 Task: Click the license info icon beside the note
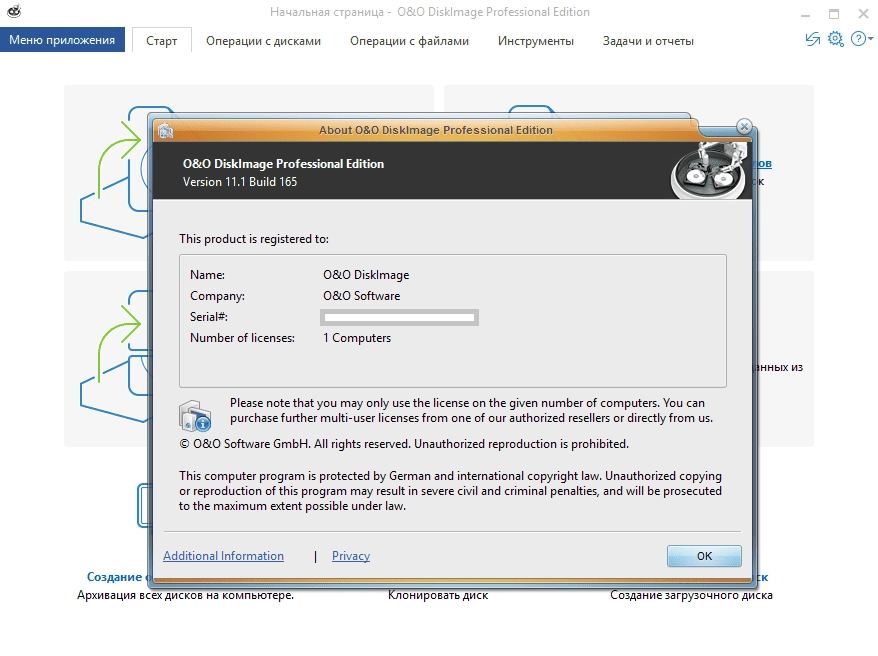coord(195,416)
